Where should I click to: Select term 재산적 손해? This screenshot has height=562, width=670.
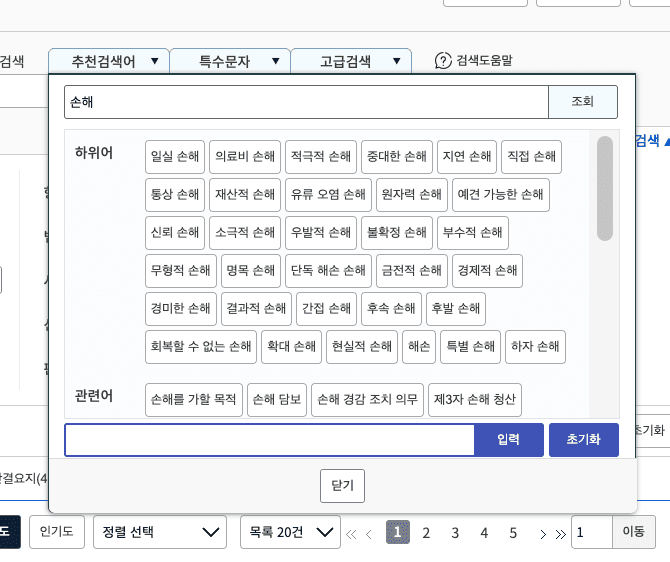pos(245,195)
